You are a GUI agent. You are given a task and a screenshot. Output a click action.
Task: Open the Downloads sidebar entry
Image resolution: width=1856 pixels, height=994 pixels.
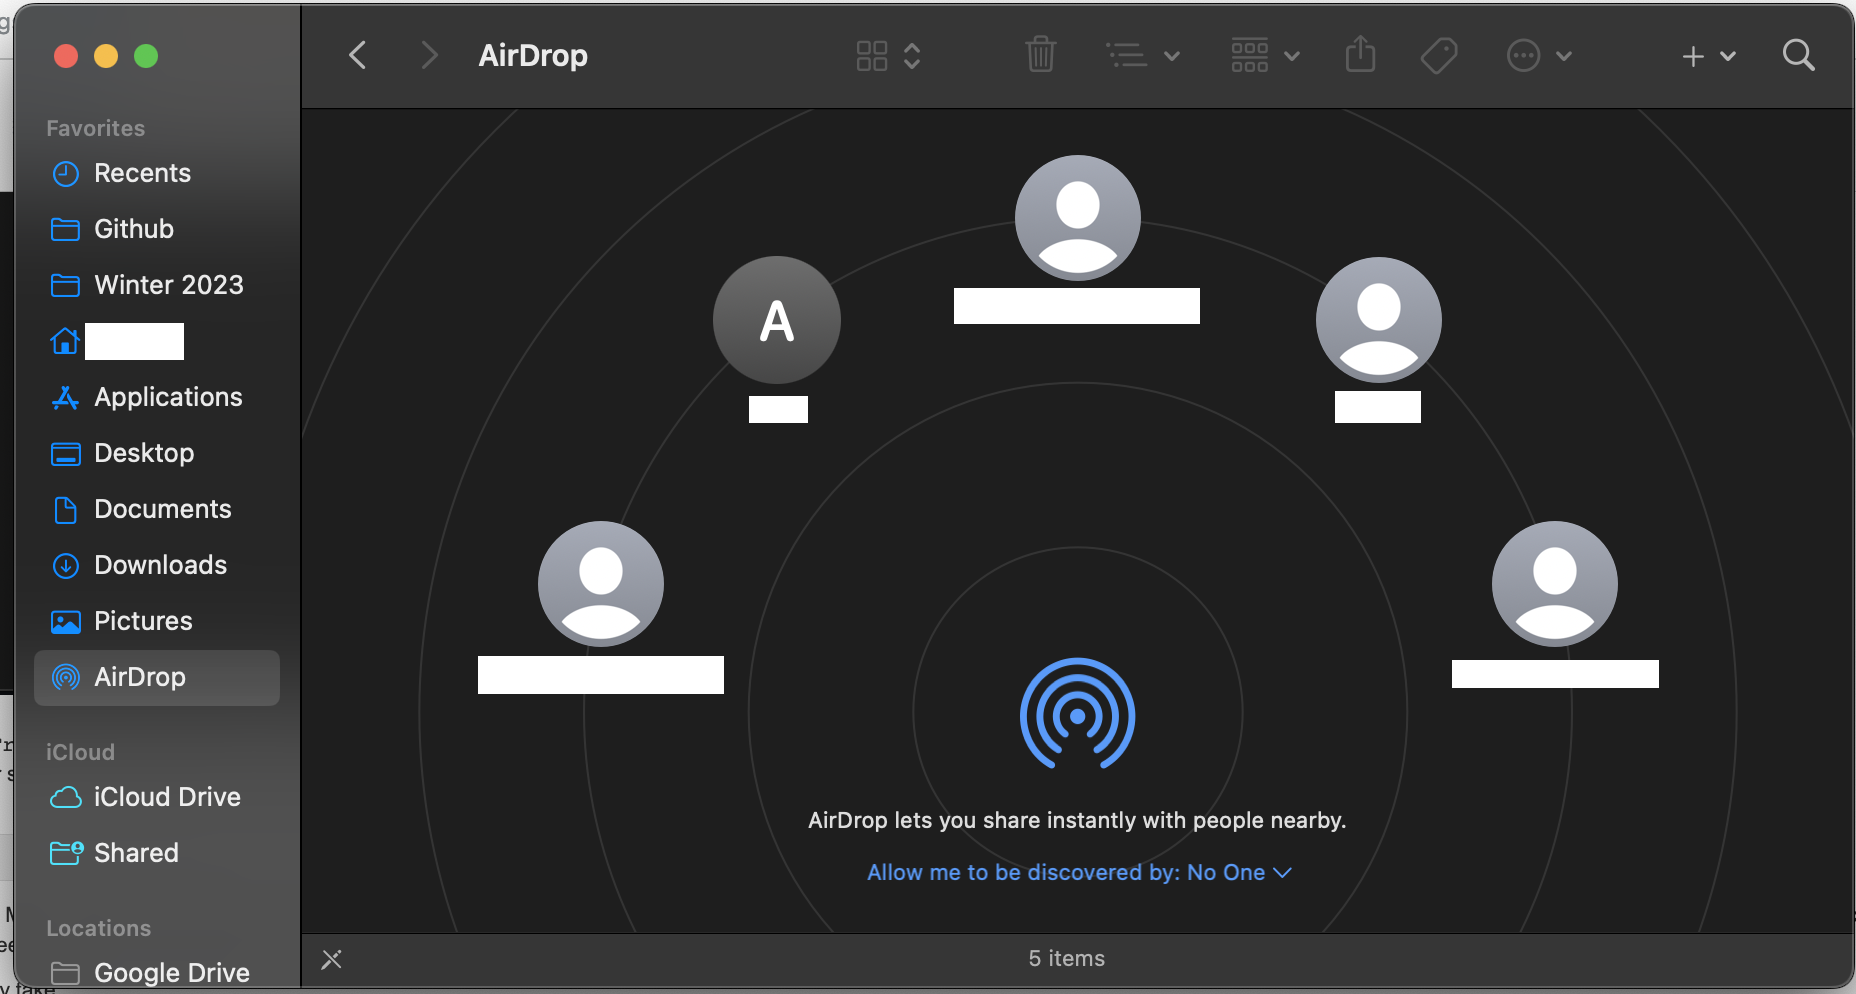coord(160,565)
